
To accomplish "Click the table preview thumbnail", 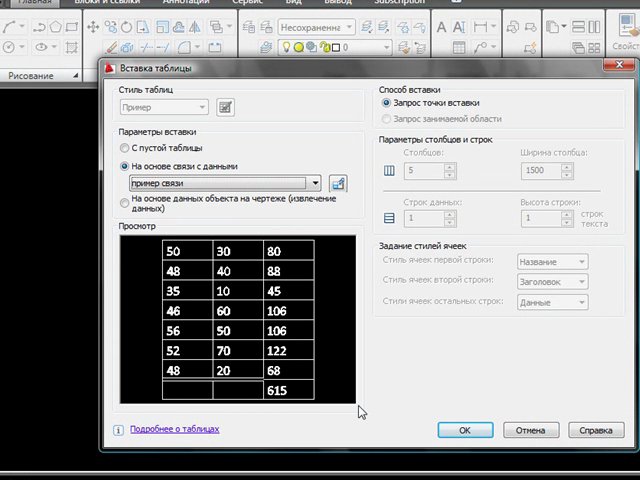I will tap(238, 320).
